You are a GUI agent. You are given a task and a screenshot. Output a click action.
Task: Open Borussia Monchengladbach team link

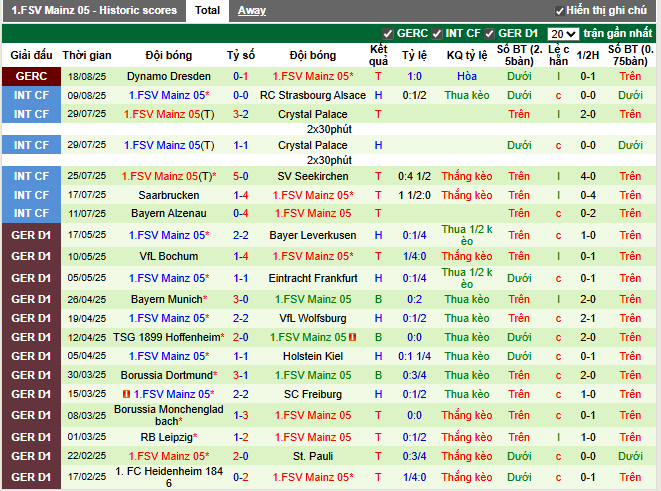(169, 415)
